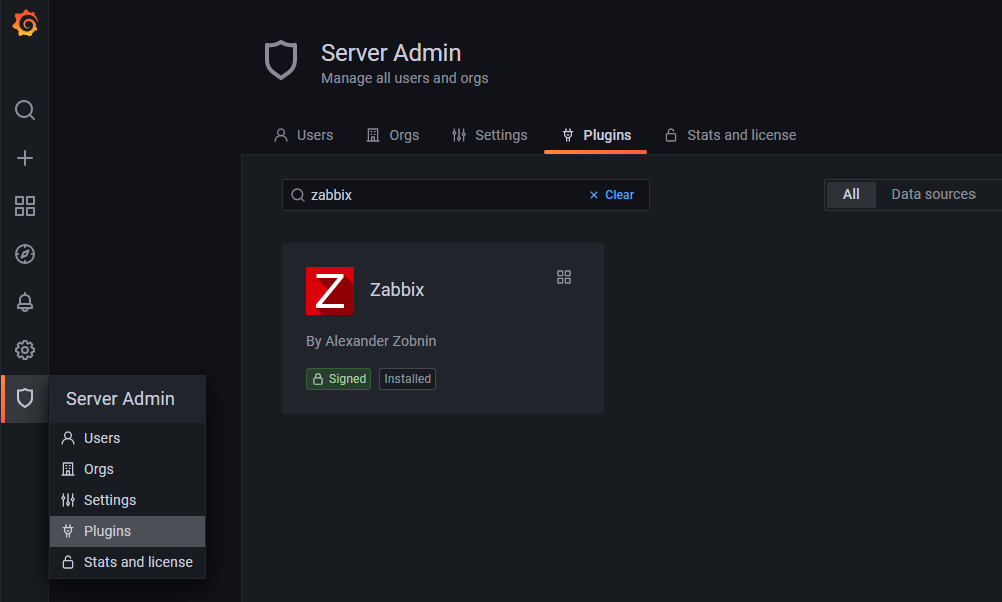This screenshot has width=1002, height=602.
Task: Open the Grafana home logo
Action: (25, 23)
